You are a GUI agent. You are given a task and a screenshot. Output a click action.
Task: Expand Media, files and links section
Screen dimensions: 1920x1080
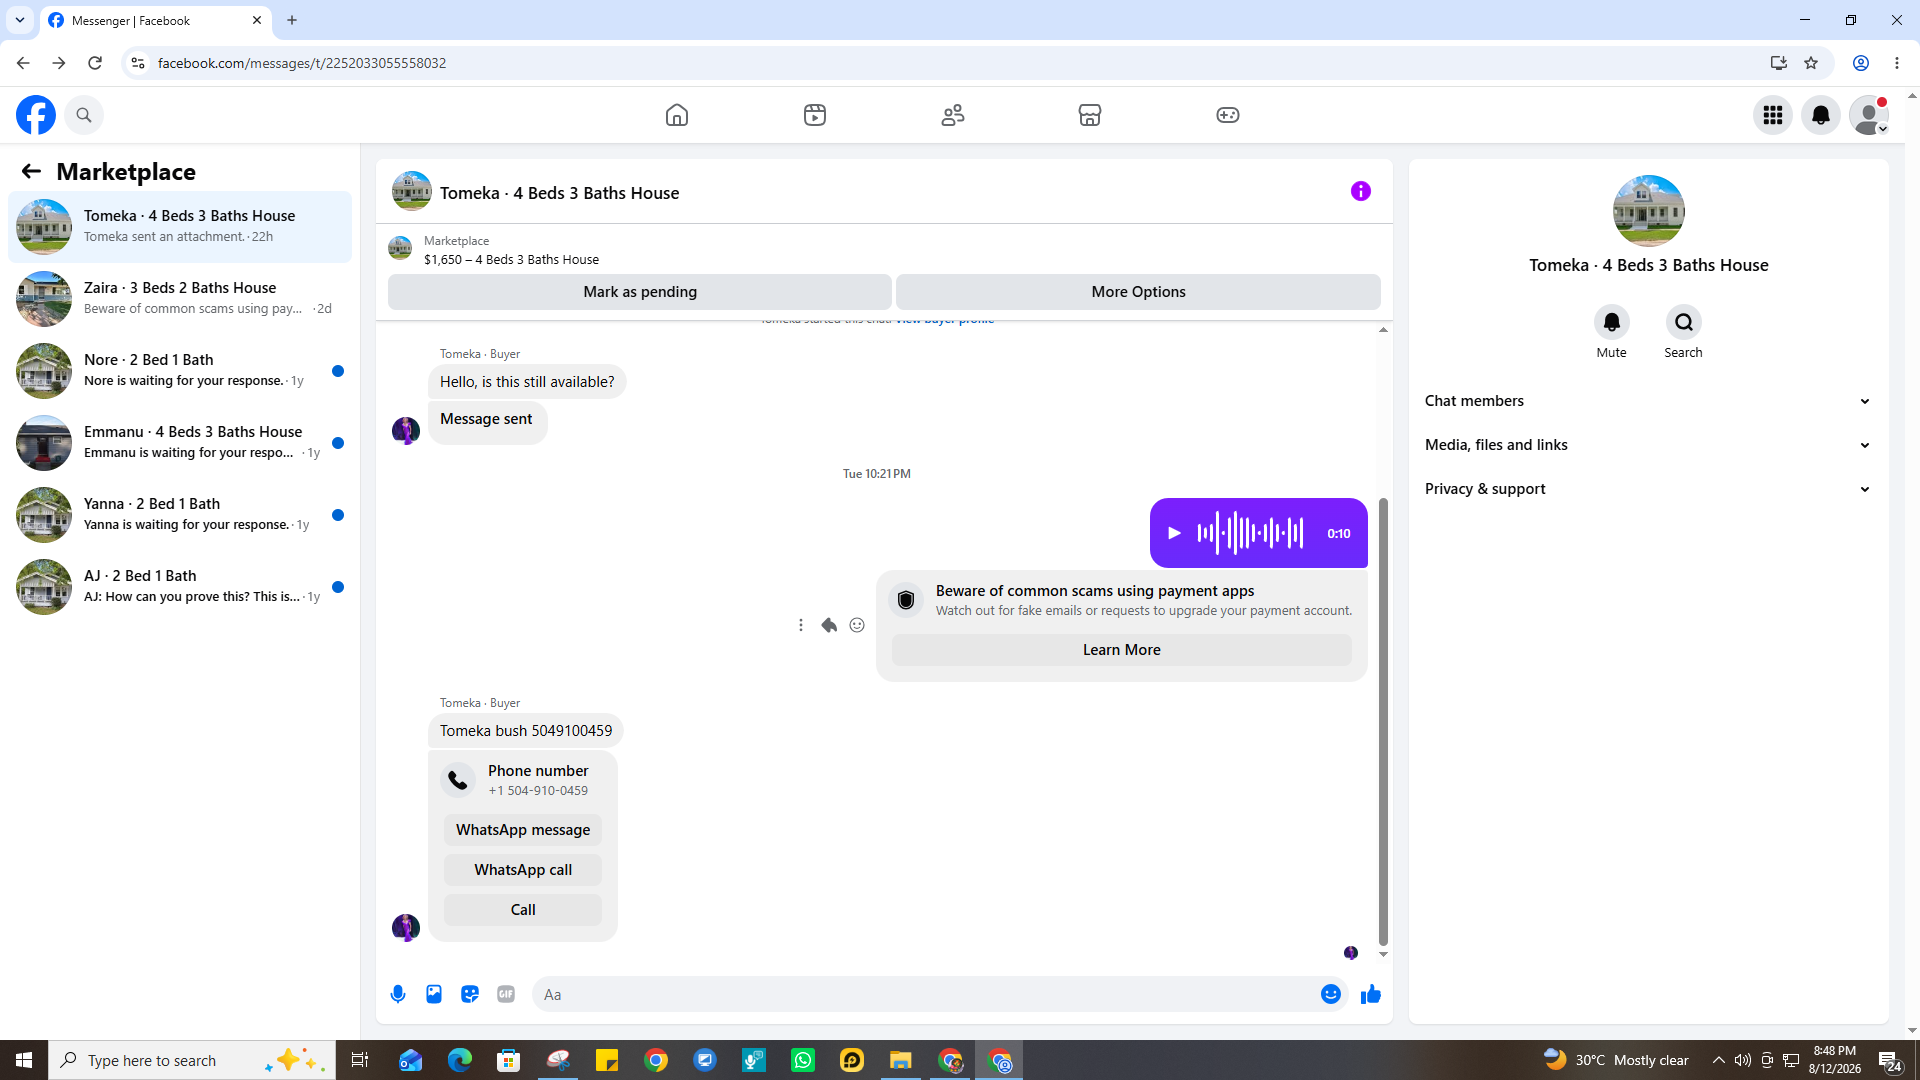[1648, 445]
